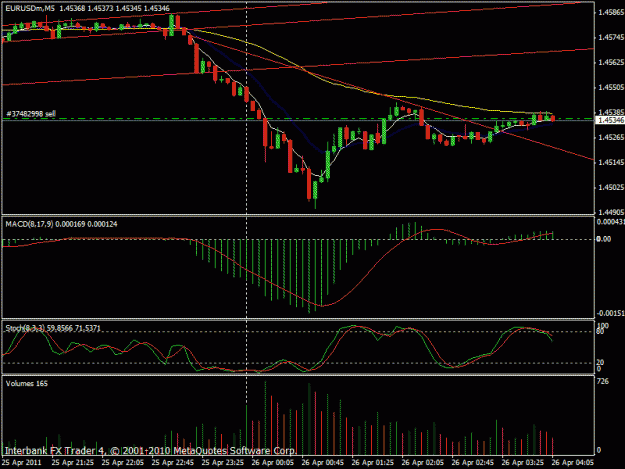
Task: Click the 25 Apr 22:45 time label
Action: (x=173, y=463)
